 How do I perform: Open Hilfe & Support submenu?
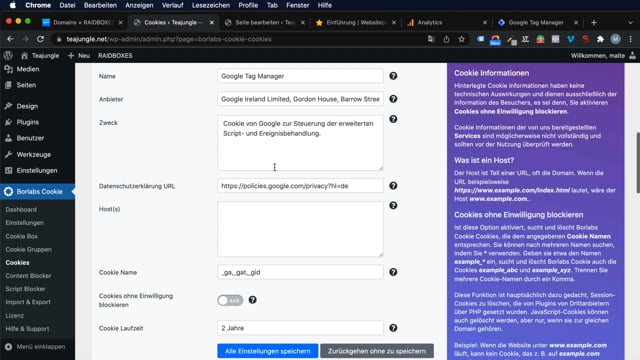point(27,329)
